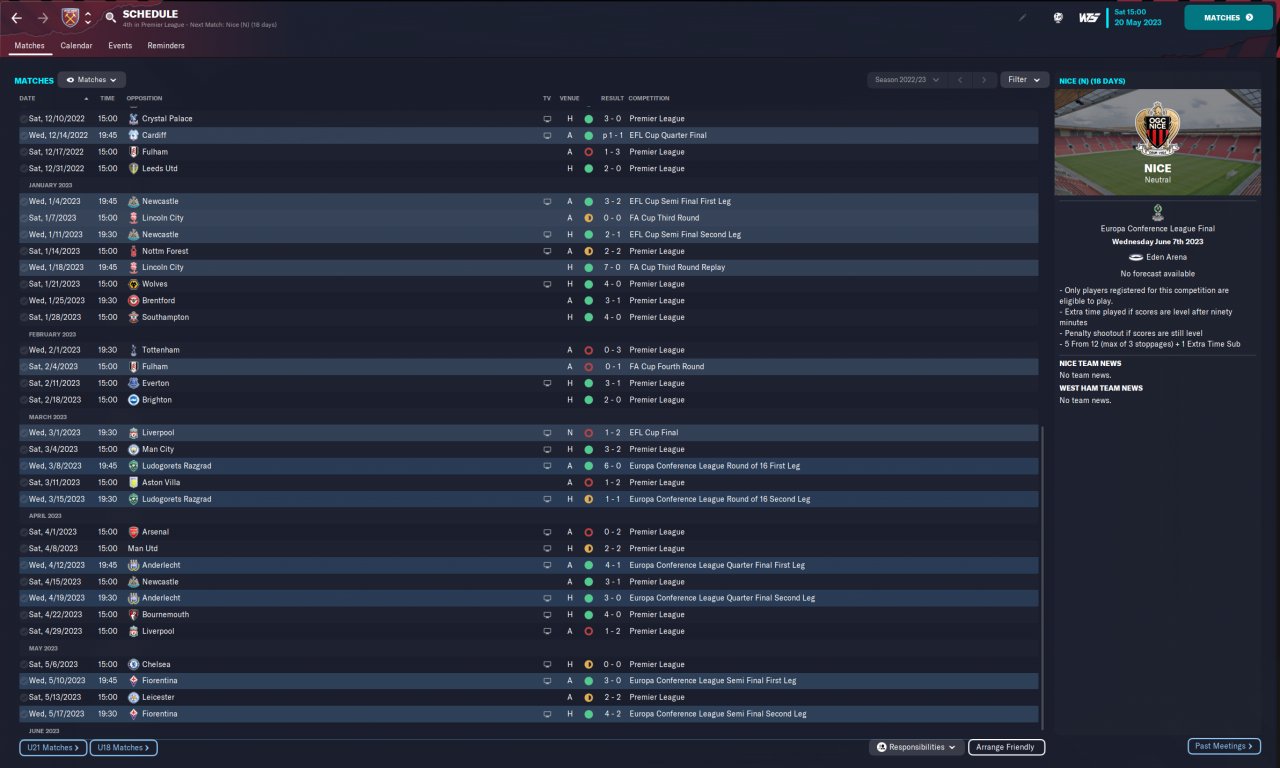The height and width of the screenshot is (768, 1280).
Task: Open Past Meetings
Action: coord(1224,746)
